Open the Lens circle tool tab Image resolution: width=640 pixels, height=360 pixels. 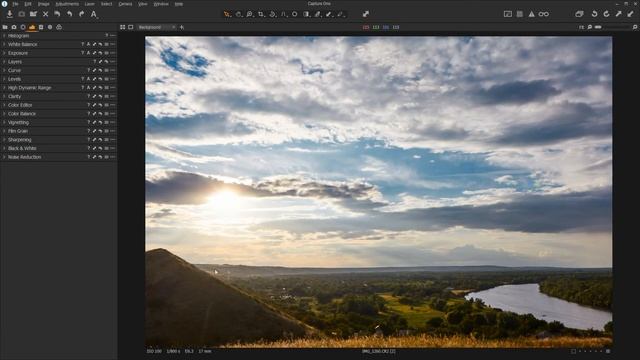[x=23, y=27]
